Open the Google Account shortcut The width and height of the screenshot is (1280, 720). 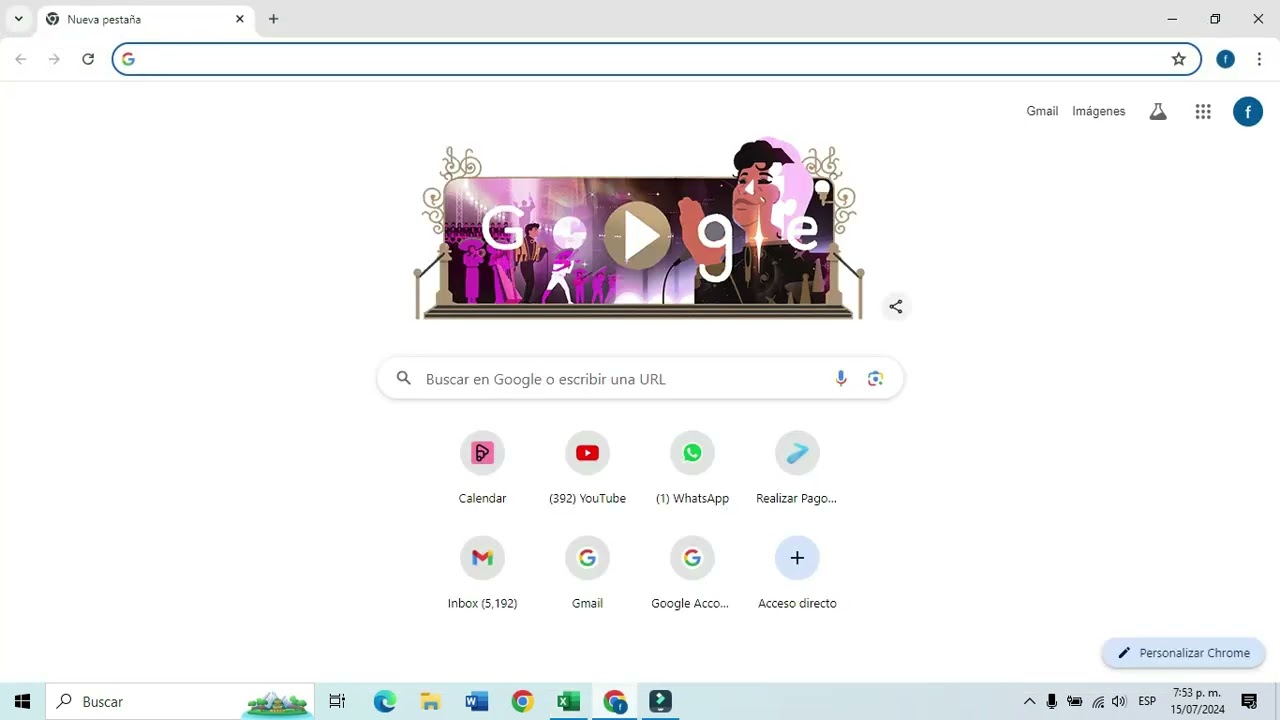(692, 573)
